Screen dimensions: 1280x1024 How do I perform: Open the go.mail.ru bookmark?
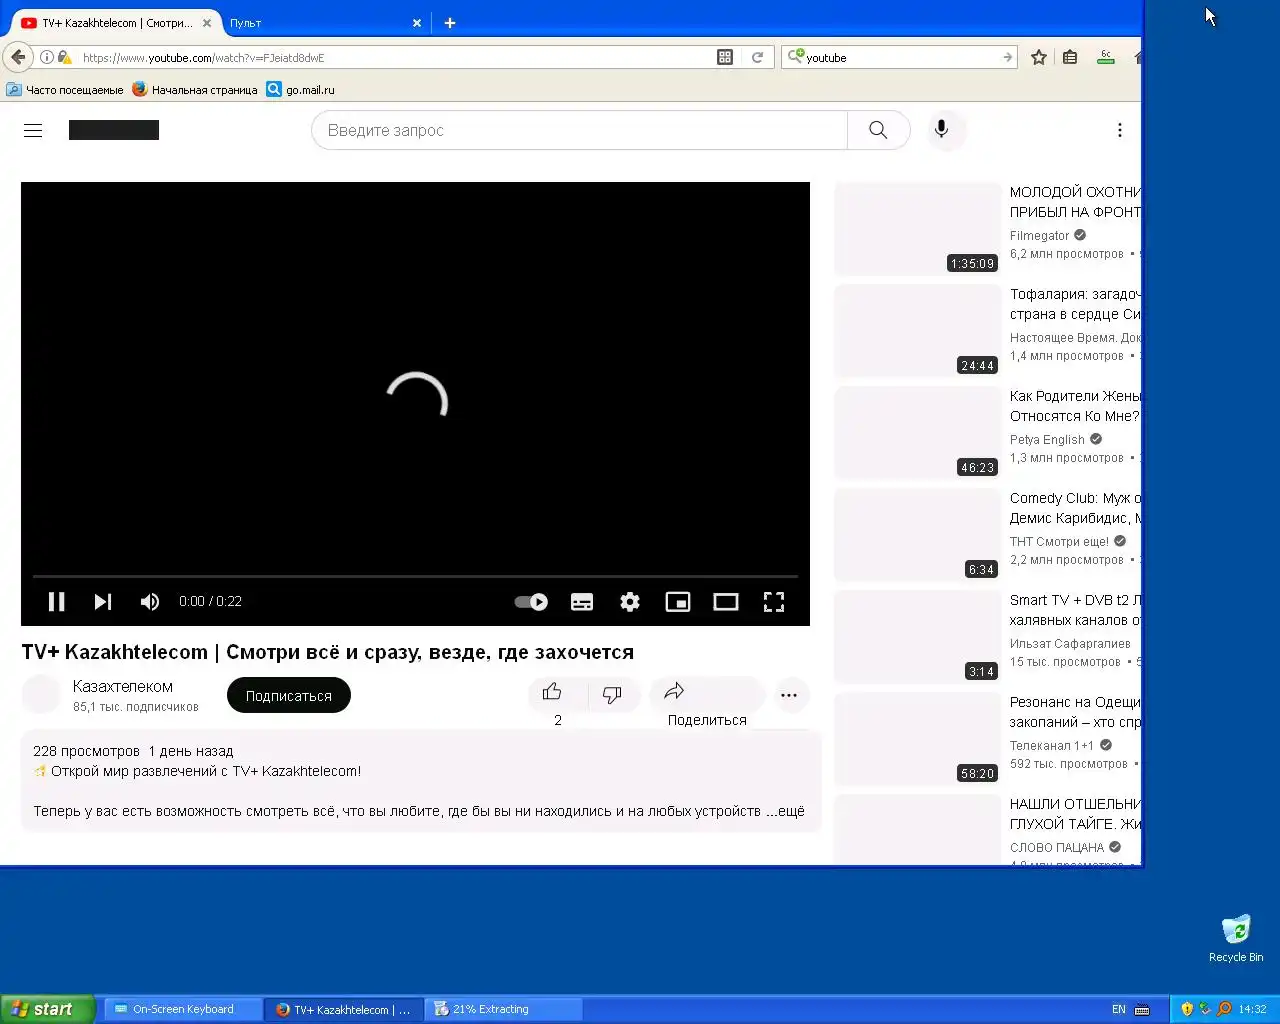(301, 90)
